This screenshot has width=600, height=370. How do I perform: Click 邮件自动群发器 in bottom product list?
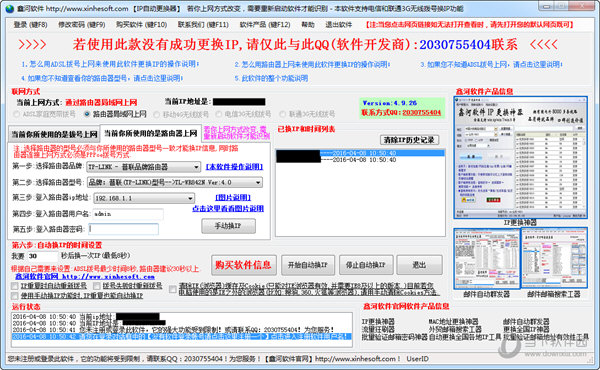[526, 321]
